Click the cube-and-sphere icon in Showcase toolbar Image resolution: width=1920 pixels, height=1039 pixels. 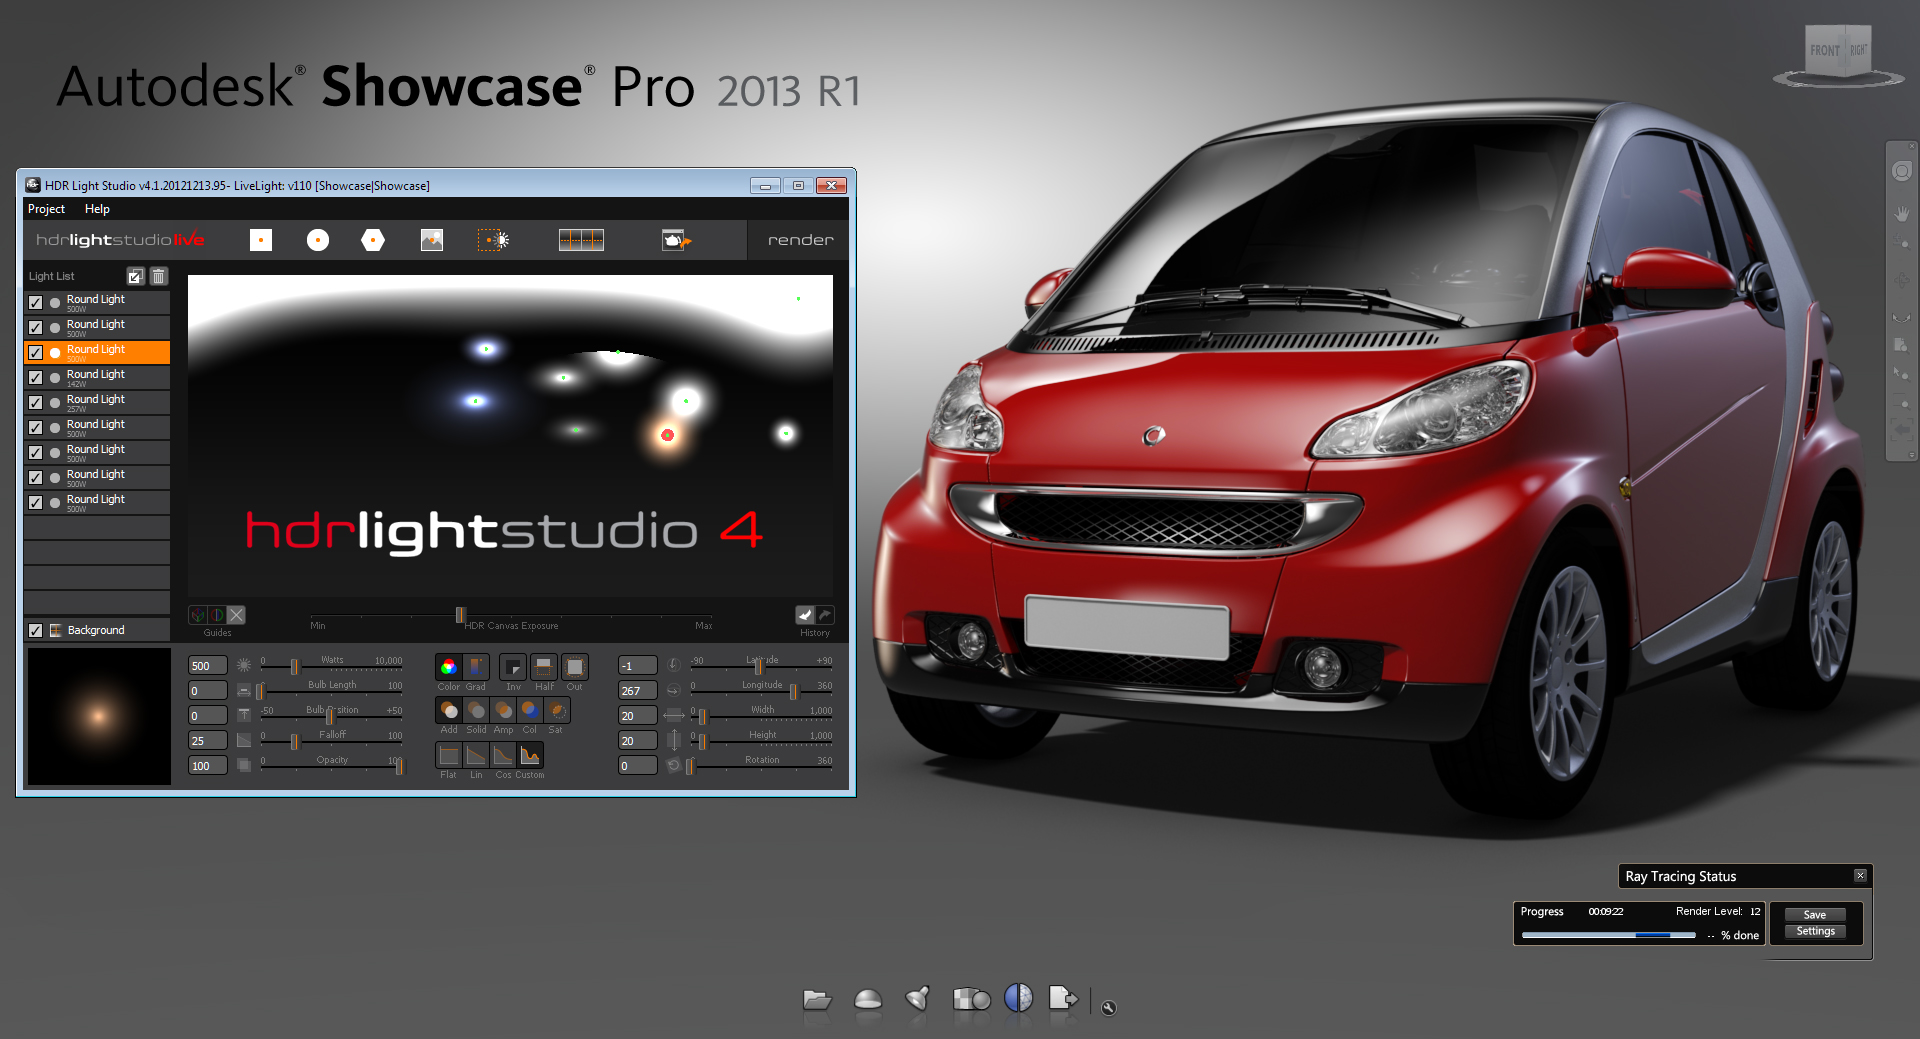click(x=971, y=999)
